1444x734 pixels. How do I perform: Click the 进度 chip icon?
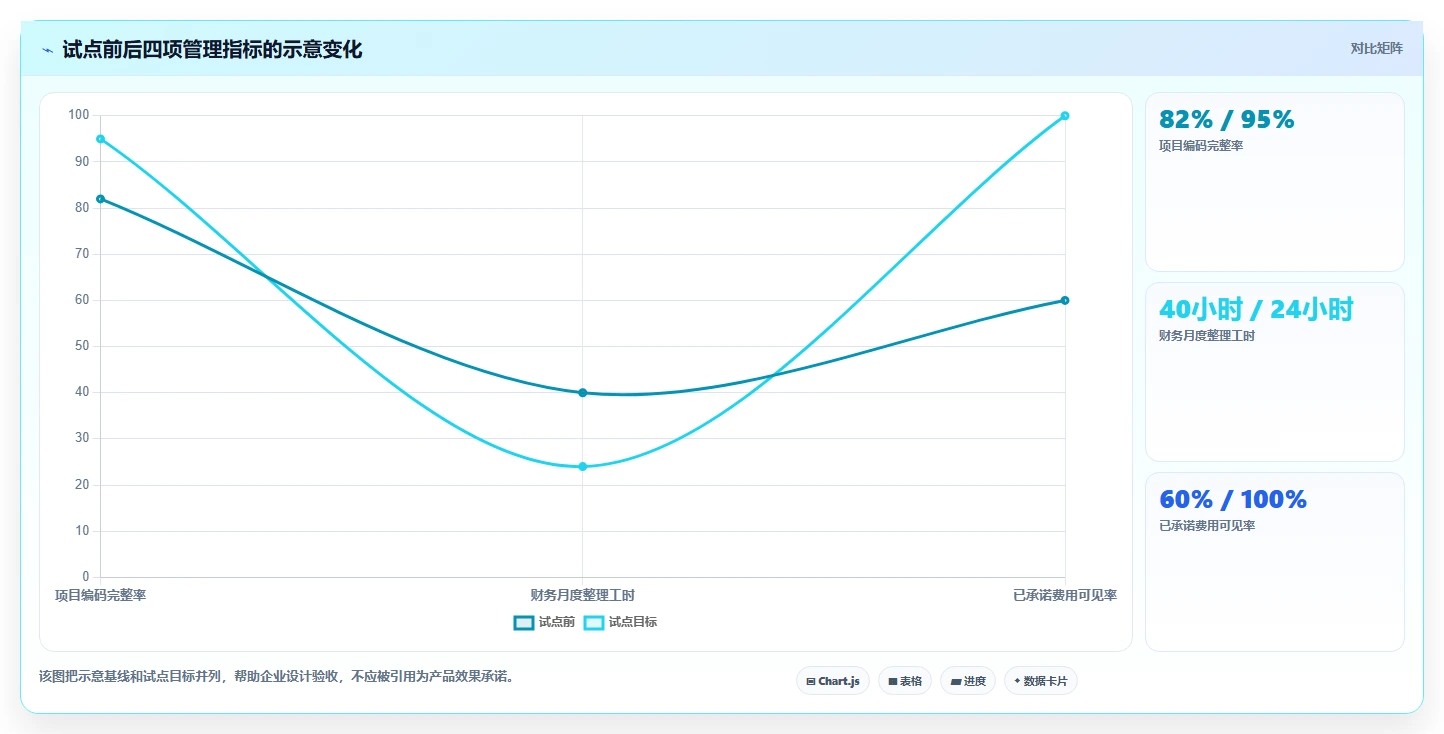pyautogui.click(x=955, y=681)
